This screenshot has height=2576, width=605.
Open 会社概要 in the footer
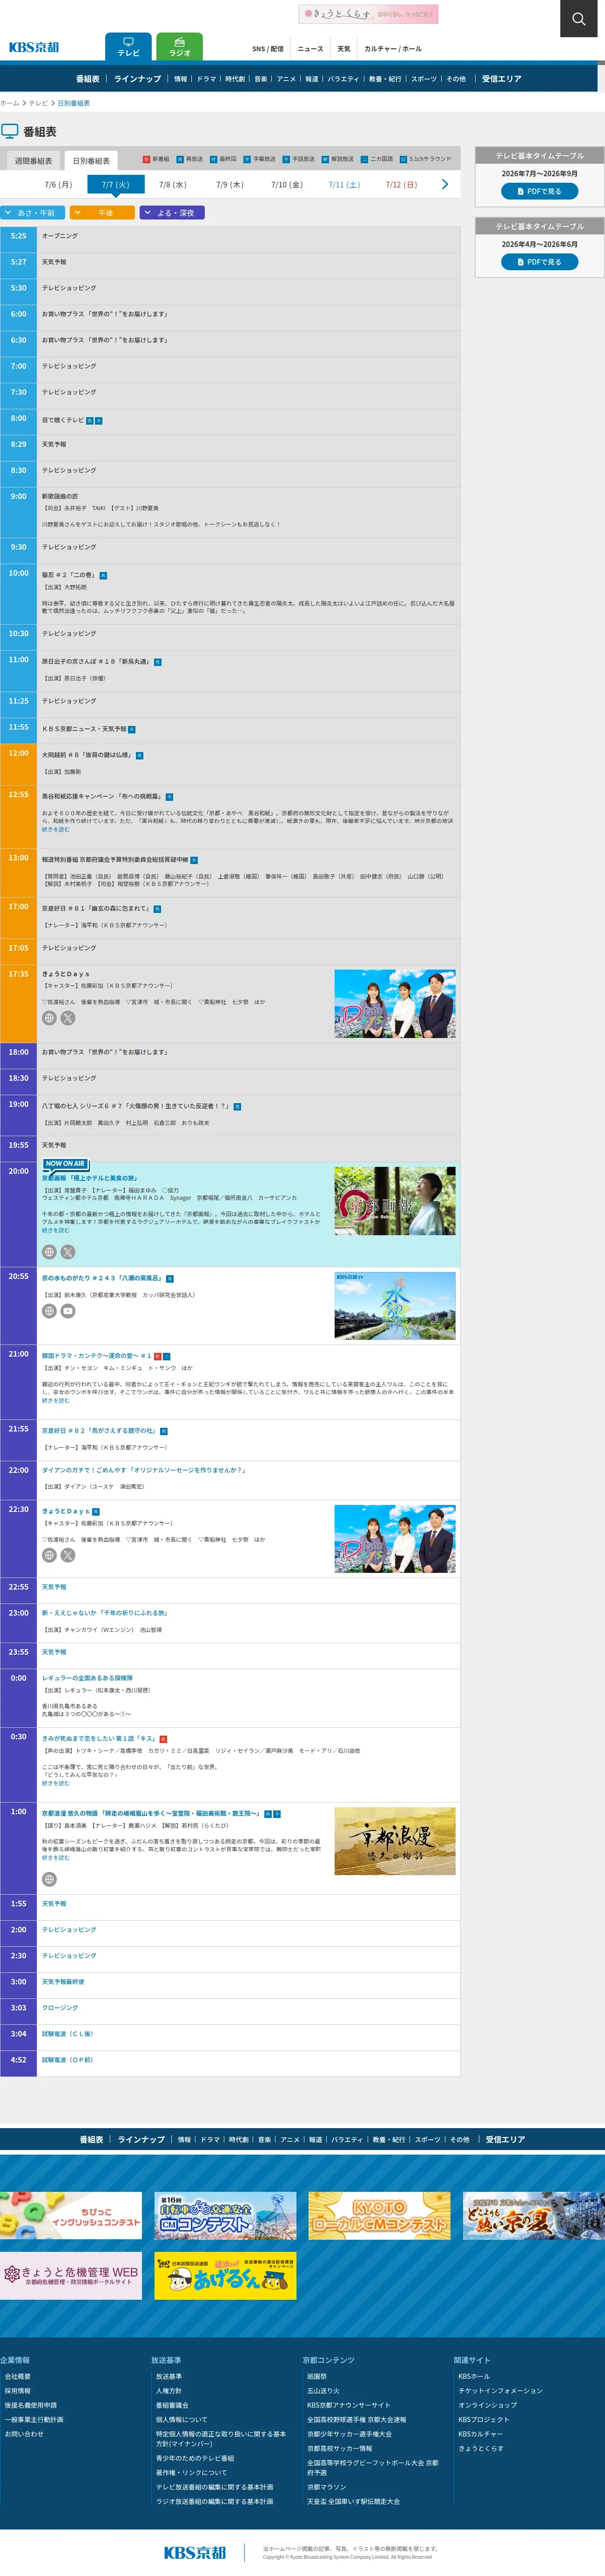pyautogui.click(x=18, y=2376)
